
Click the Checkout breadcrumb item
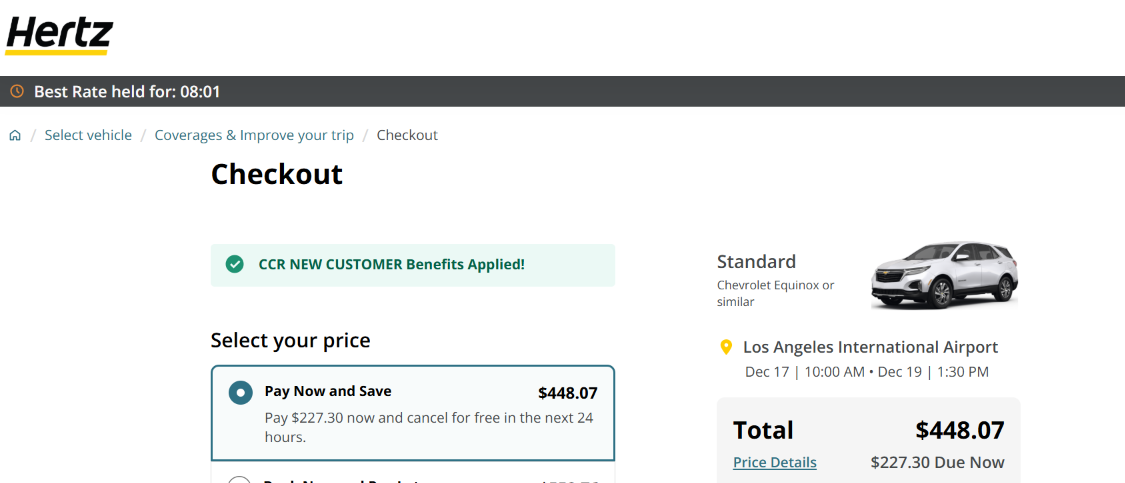click(407, 135)
